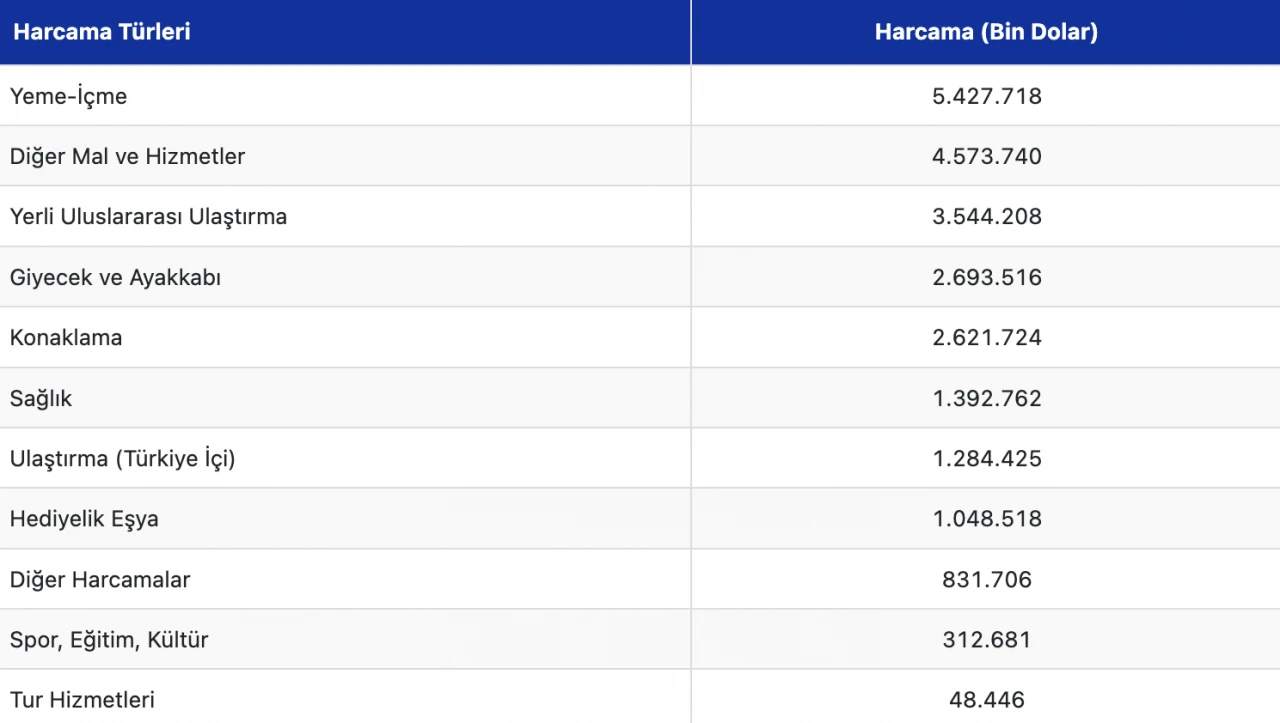
Task: Click the Tur Hizmetleri row label
Action: 82,700
